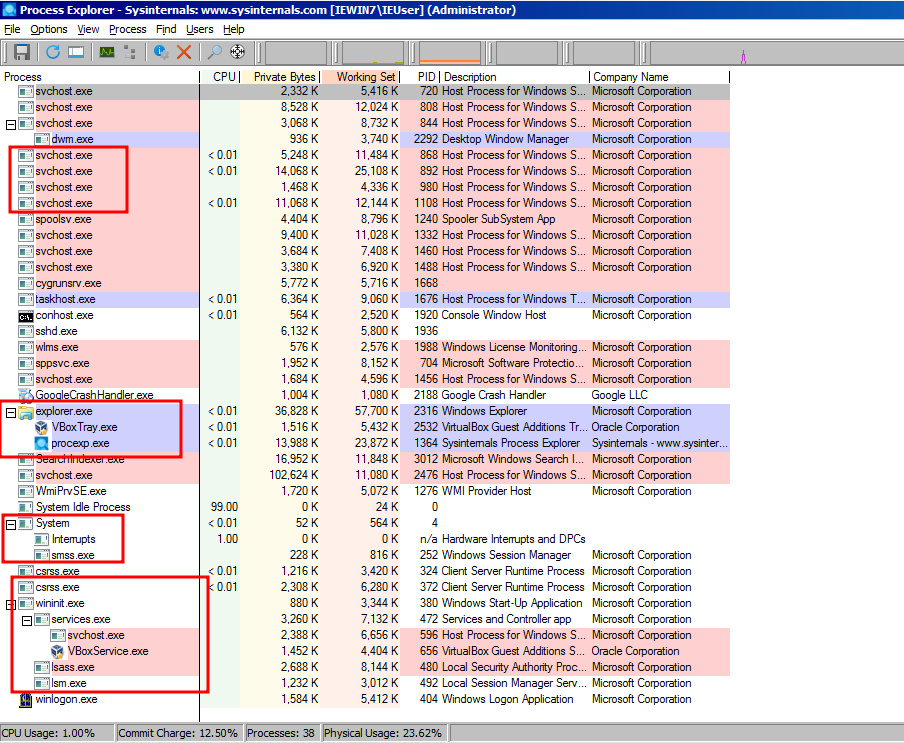
Task: Click the Show Process Tree icon
Action: pyautogui.click(x=130, y=52)
